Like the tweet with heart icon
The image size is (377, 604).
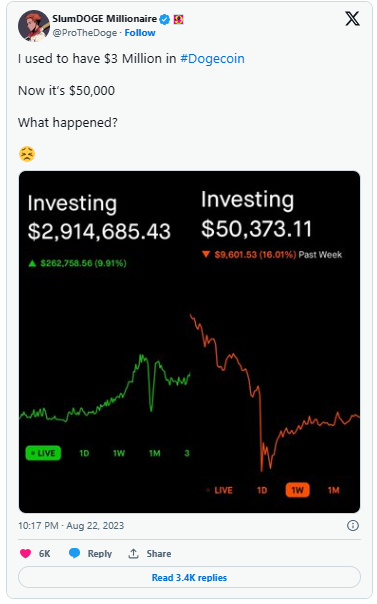pos(25,554)
